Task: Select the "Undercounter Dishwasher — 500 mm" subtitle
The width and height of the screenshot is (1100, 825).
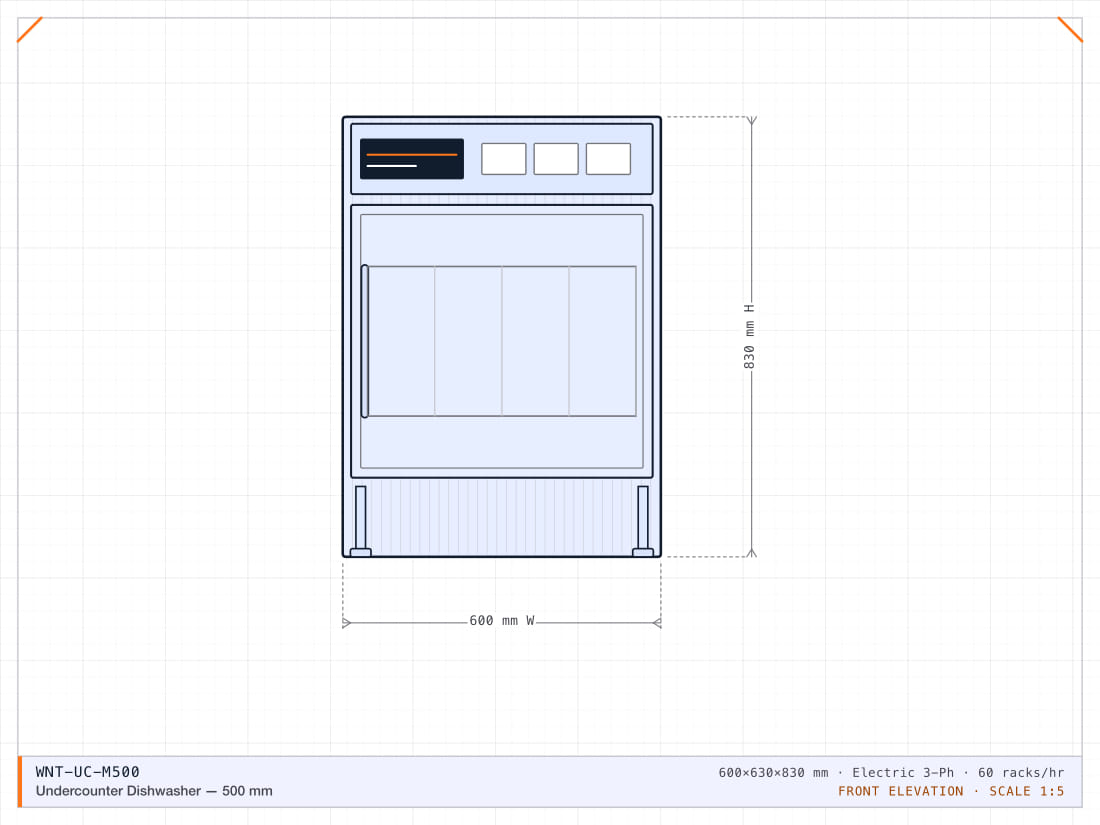Action: coord(154,791)
